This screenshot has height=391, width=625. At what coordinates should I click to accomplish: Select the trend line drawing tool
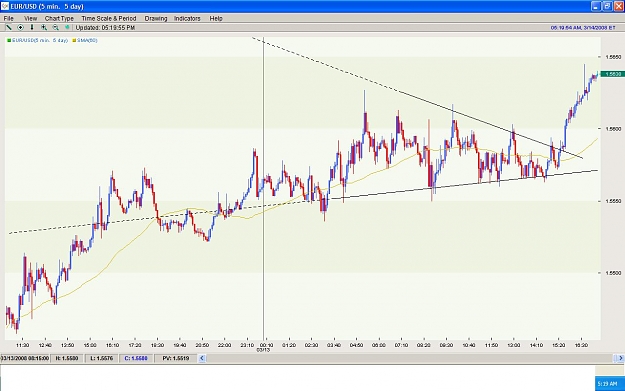coord(8,28)
